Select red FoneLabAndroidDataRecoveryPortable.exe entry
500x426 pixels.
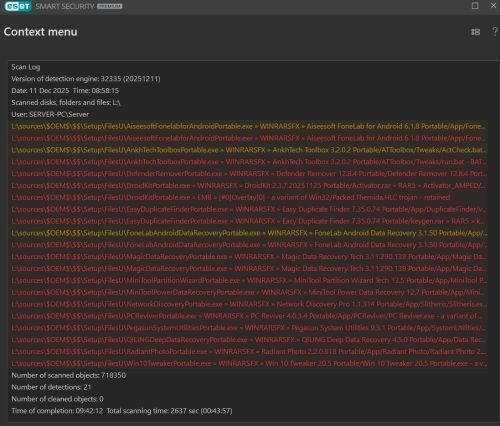248,245
